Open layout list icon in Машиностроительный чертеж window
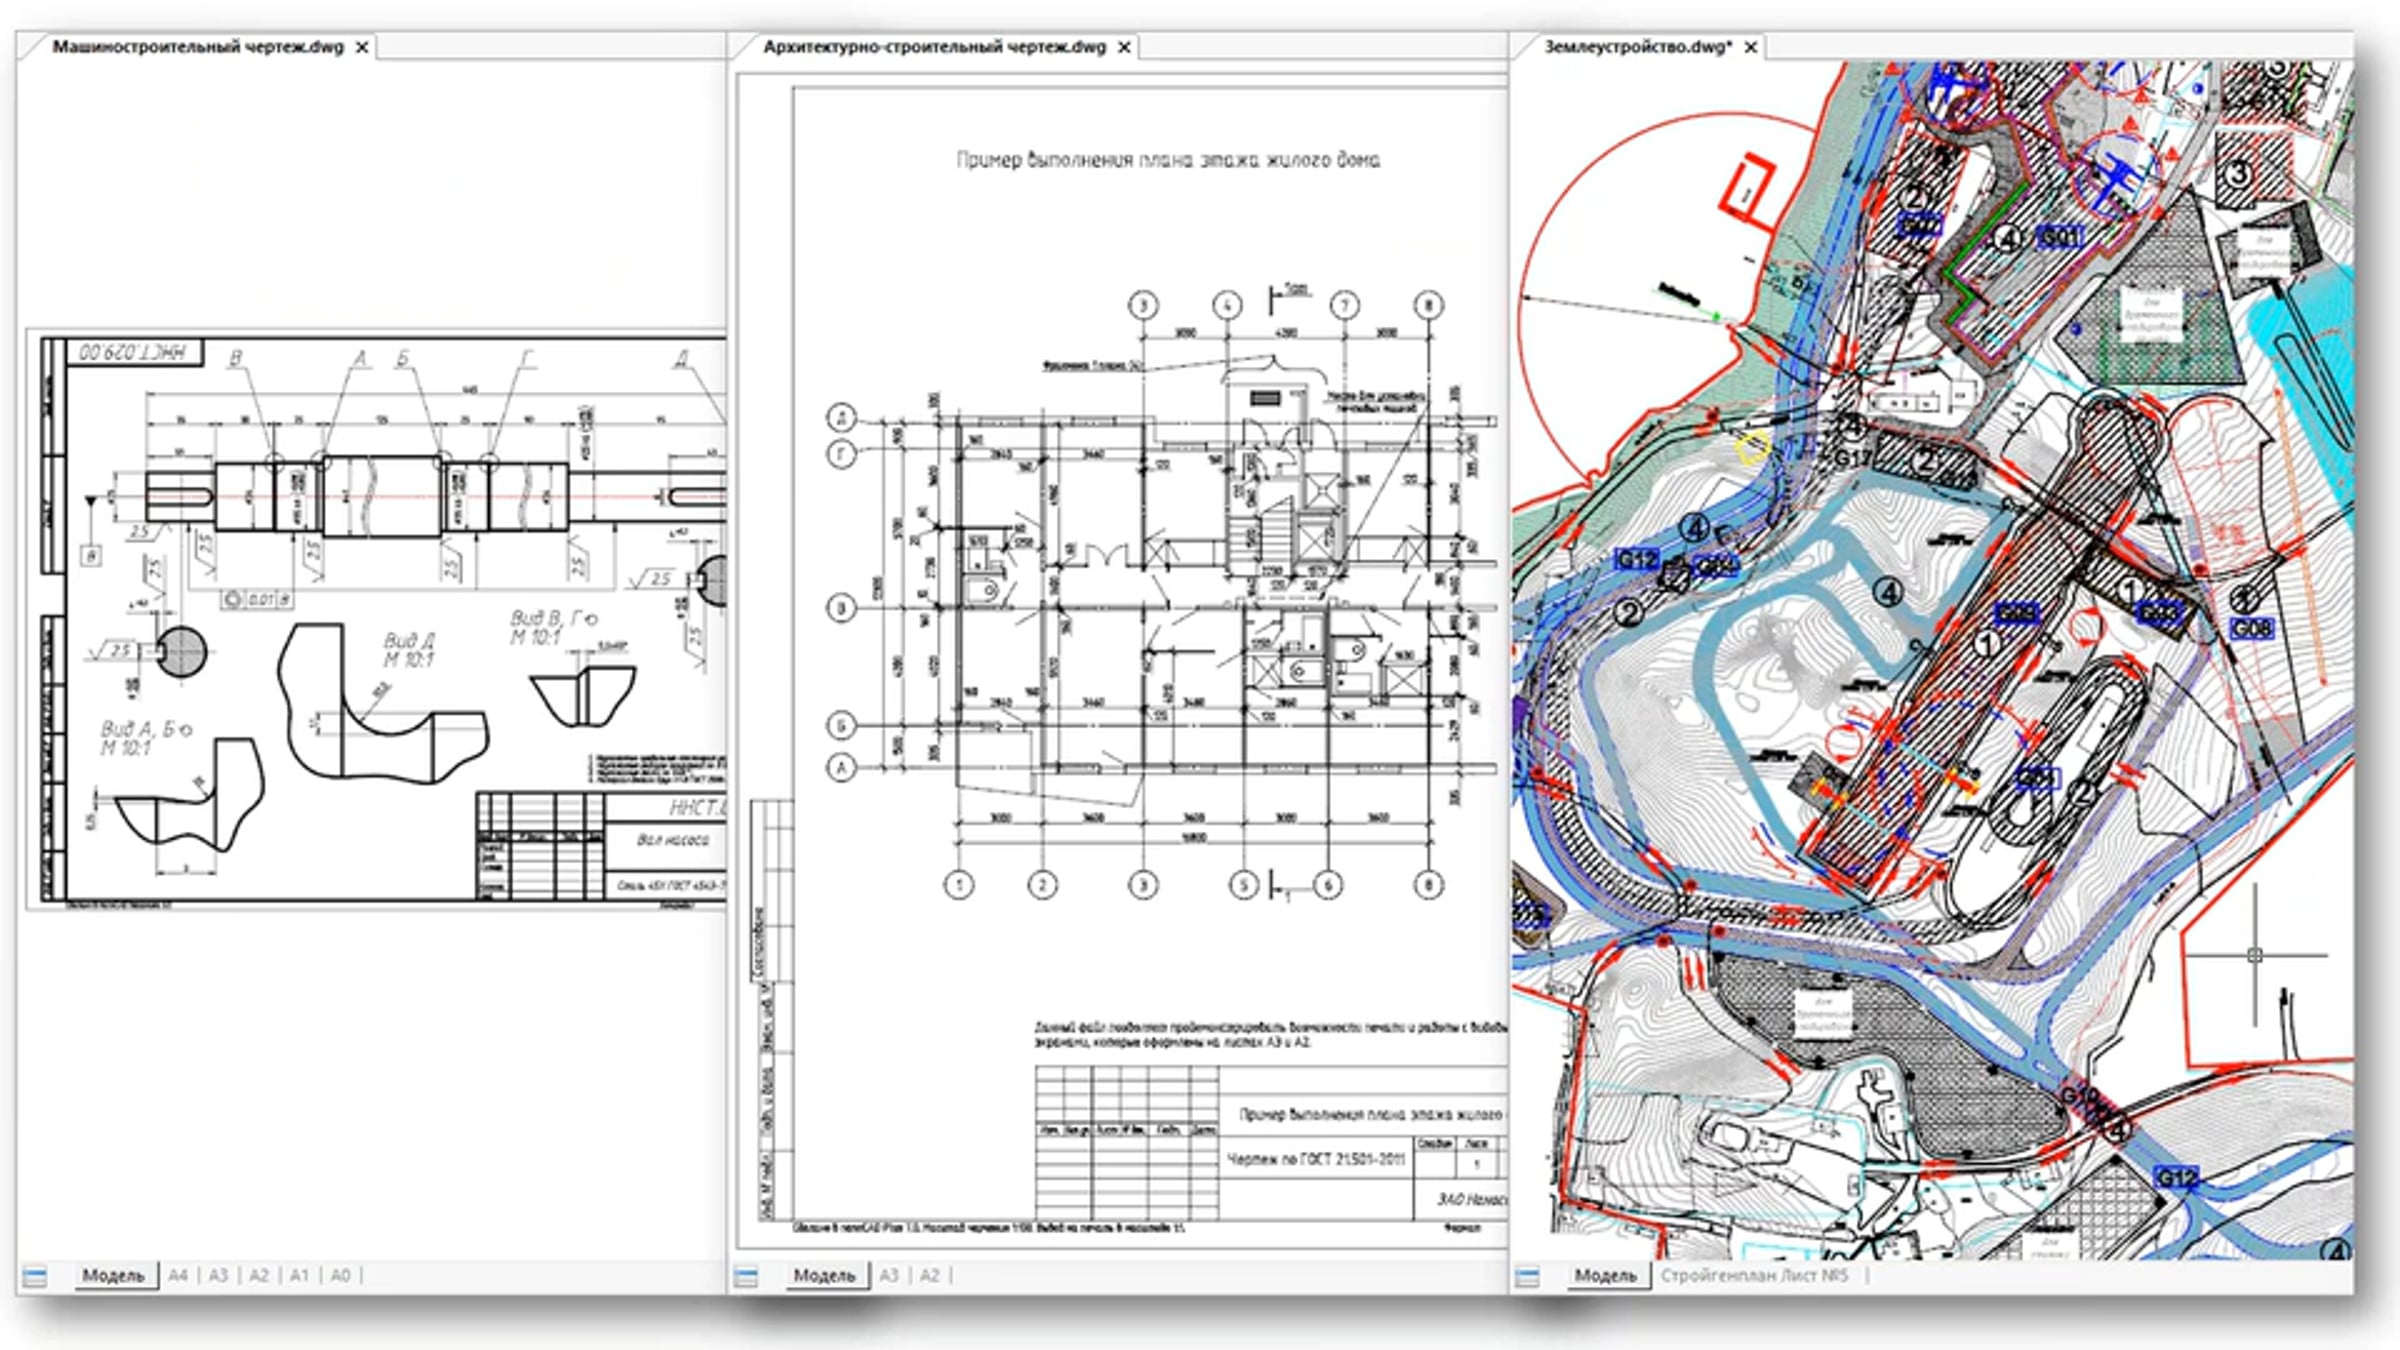This screenshot has width=2400, height=1350. [35, 1277]
